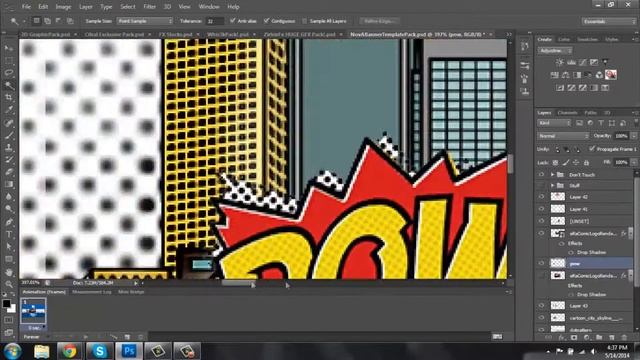Click Lock image pixels brush icon
This screenshot has width=640, height=360.
(x=566, y=162)
